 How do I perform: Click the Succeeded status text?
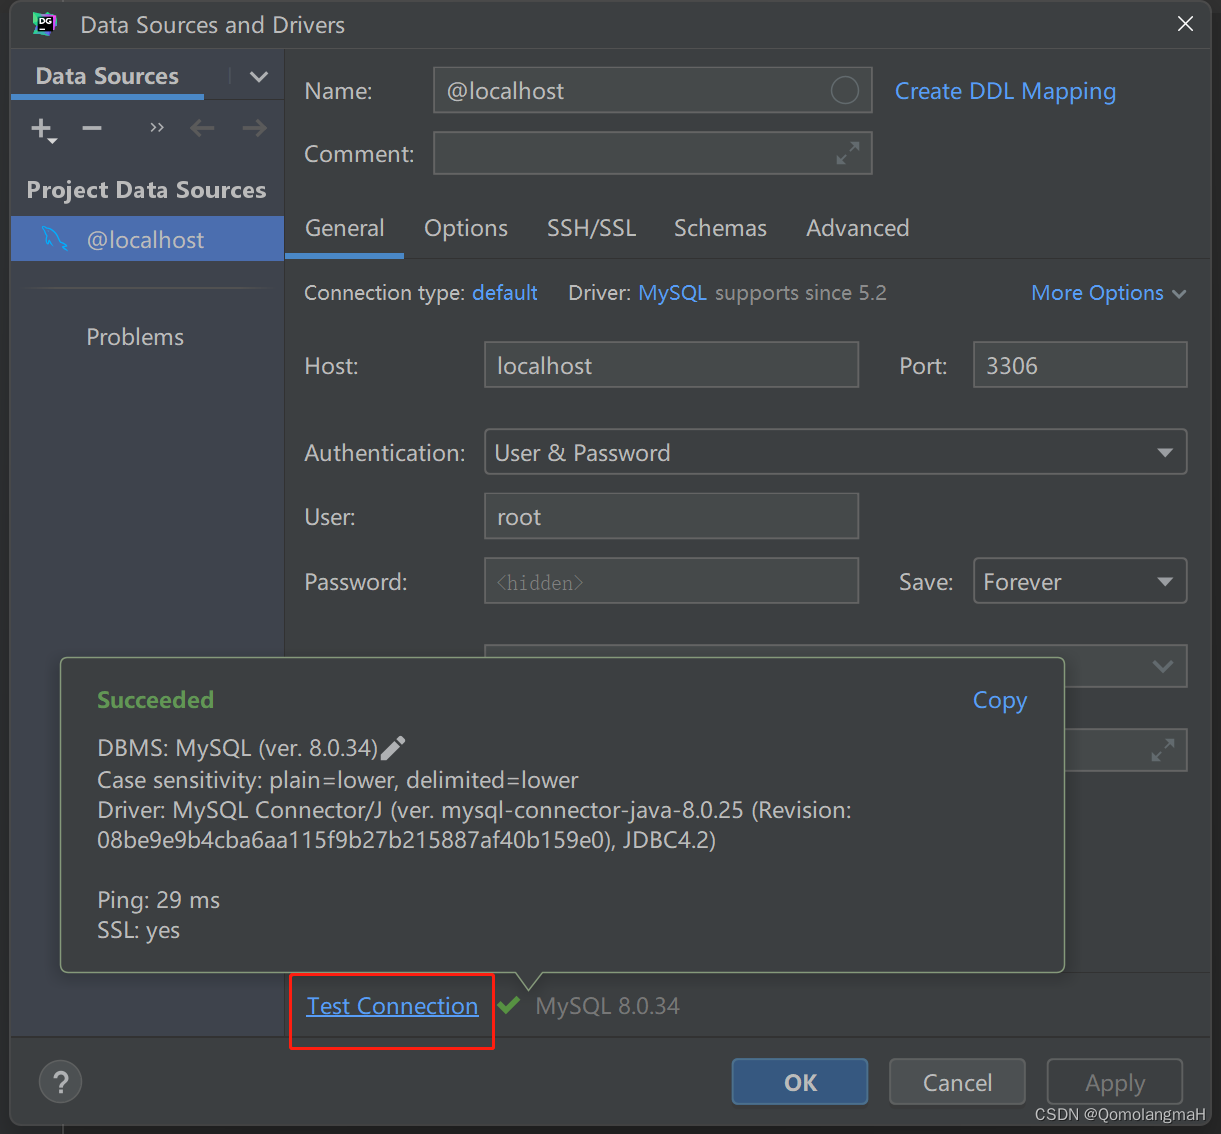pos(155,700)
